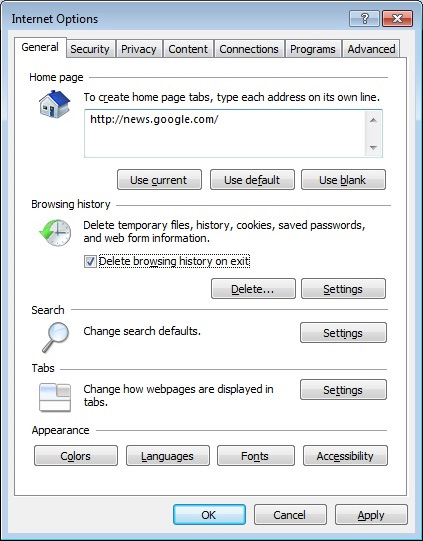
Task: Click the 'To create home page tabs' instruction
Action: (232, 97)
